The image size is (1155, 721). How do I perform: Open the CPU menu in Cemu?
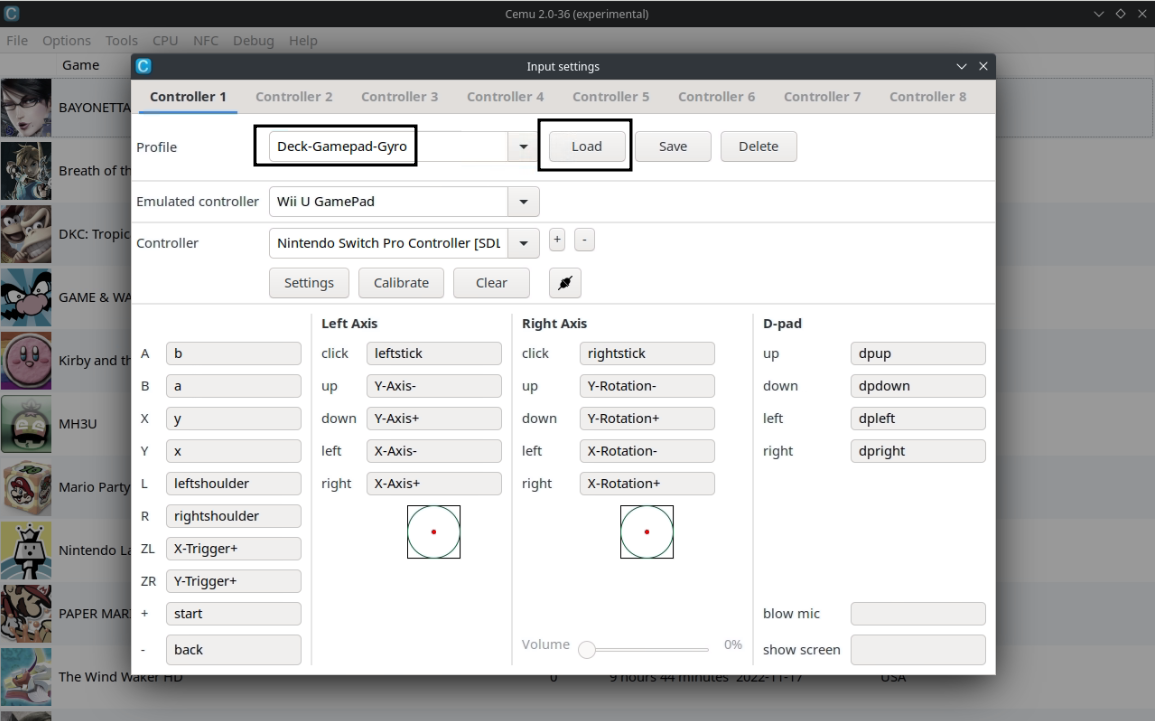coord(165,41)
